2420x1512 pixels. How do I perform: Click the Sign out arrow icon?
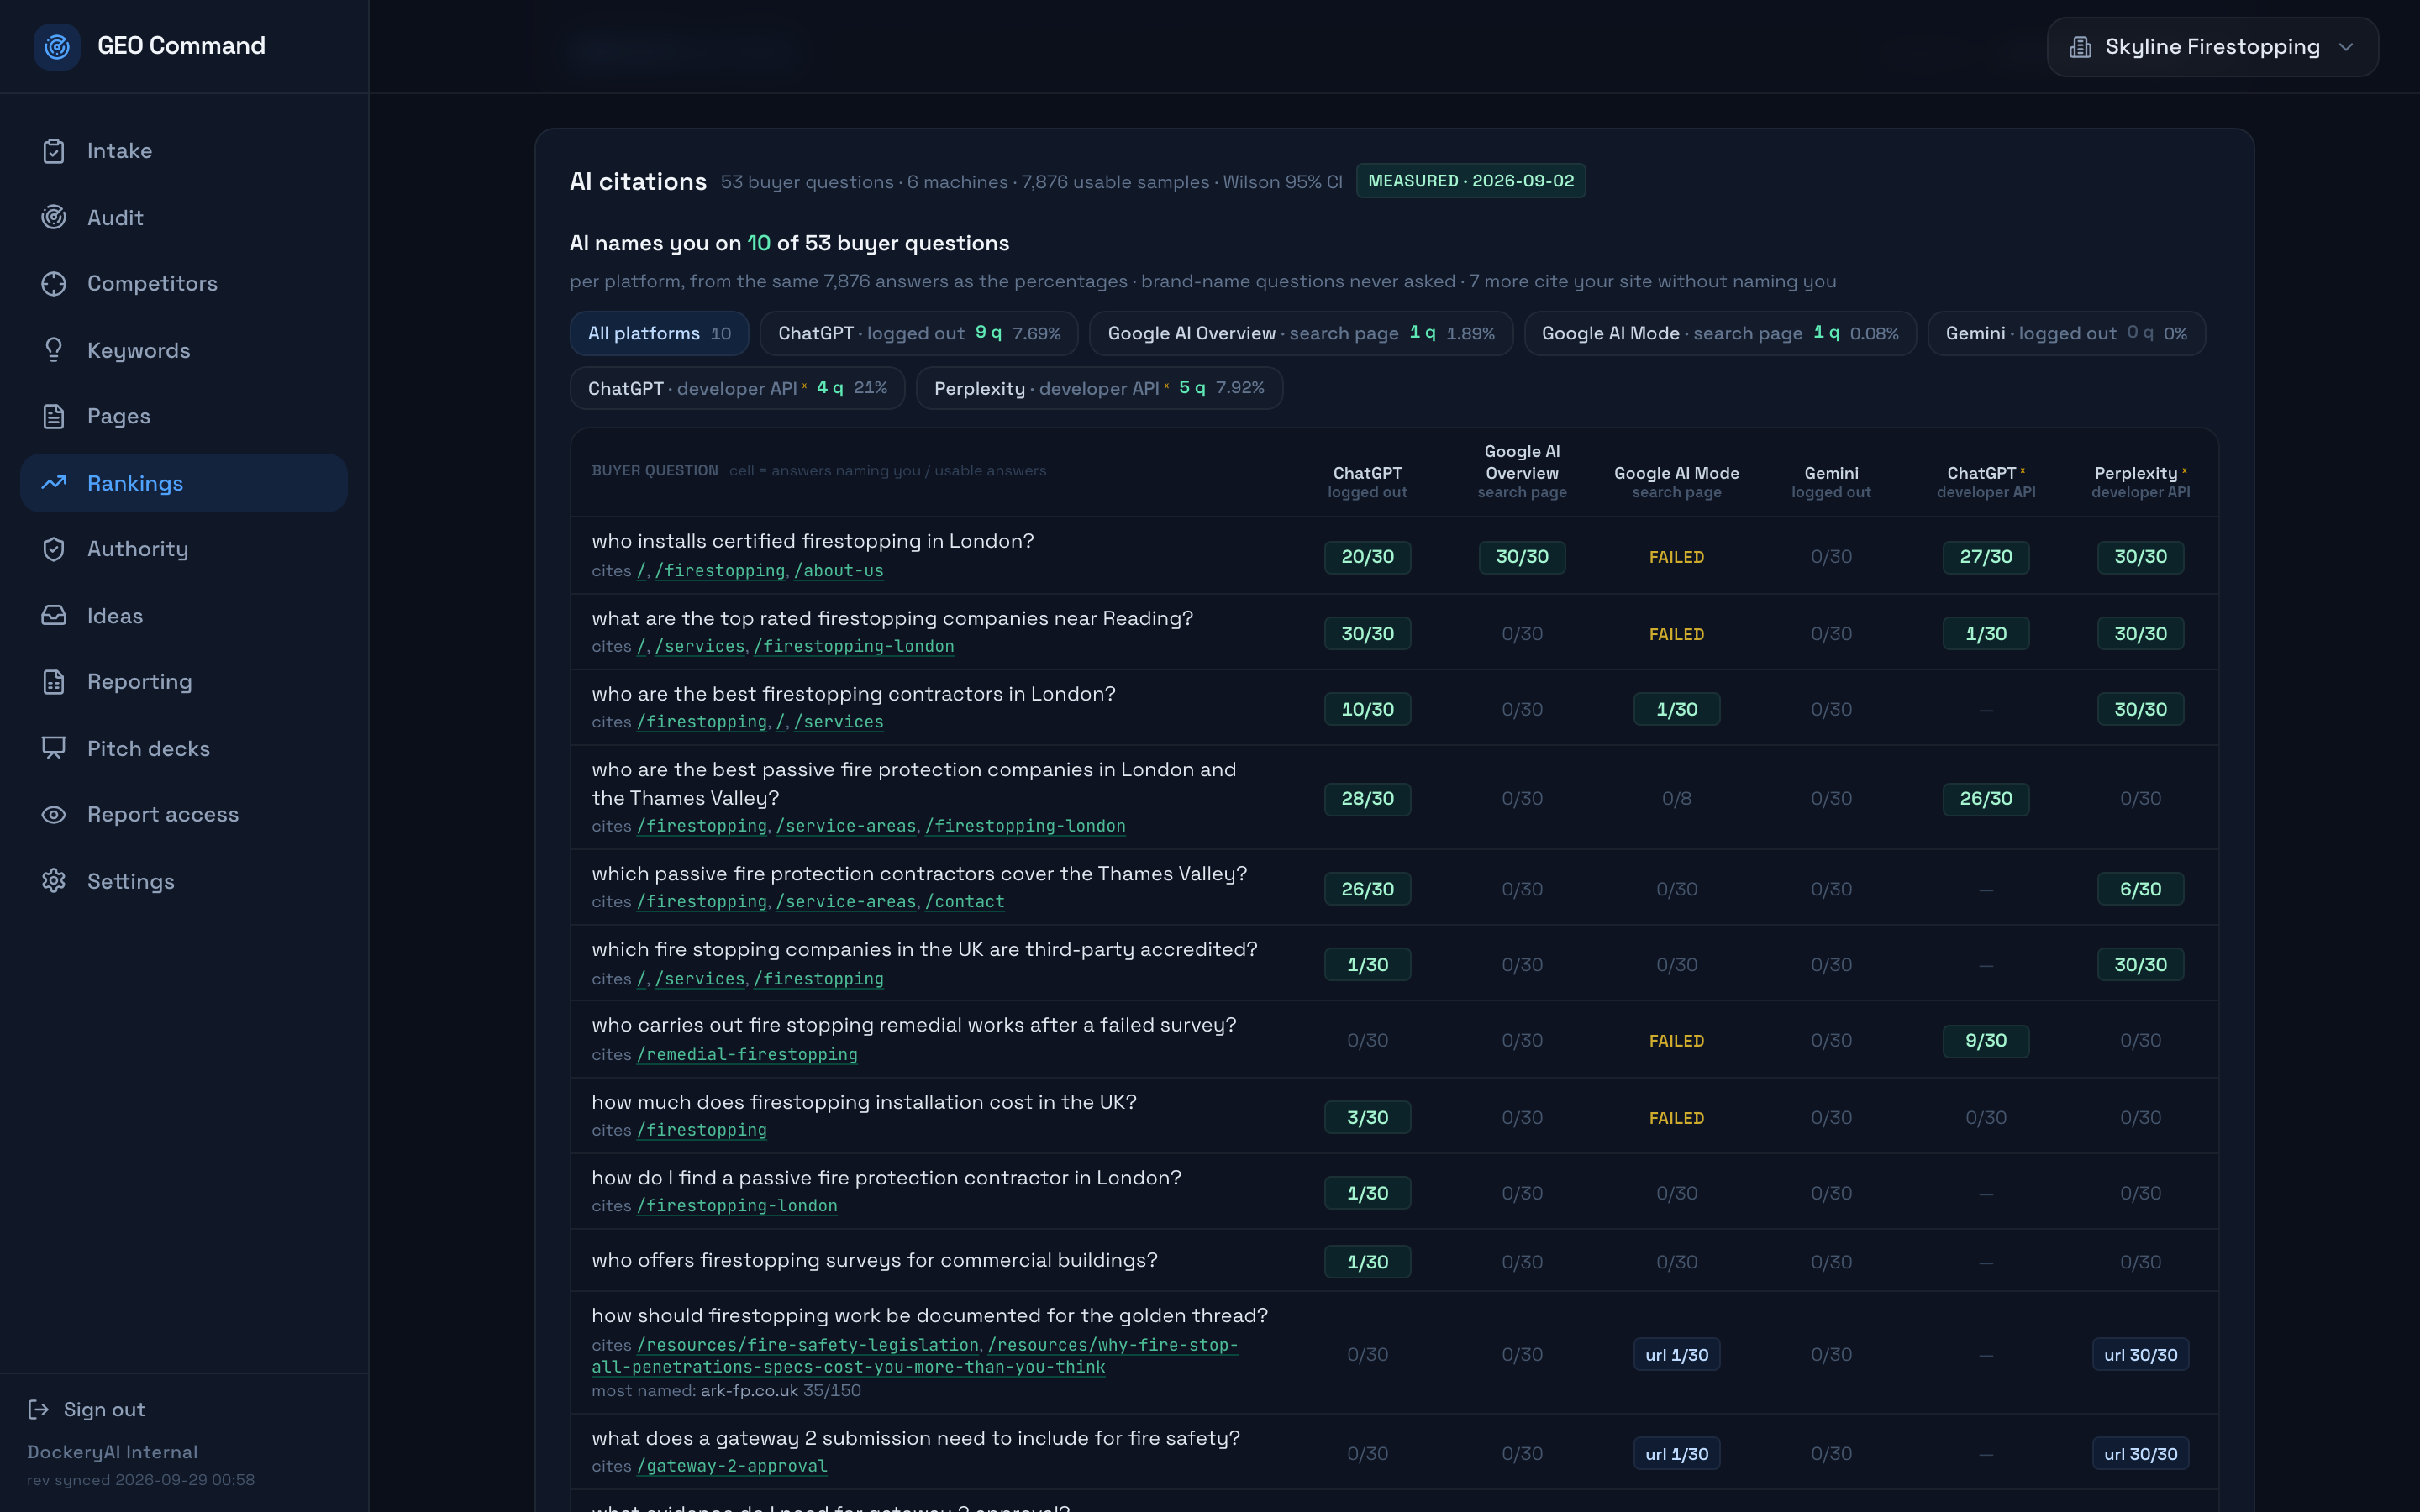point(39,1409)
